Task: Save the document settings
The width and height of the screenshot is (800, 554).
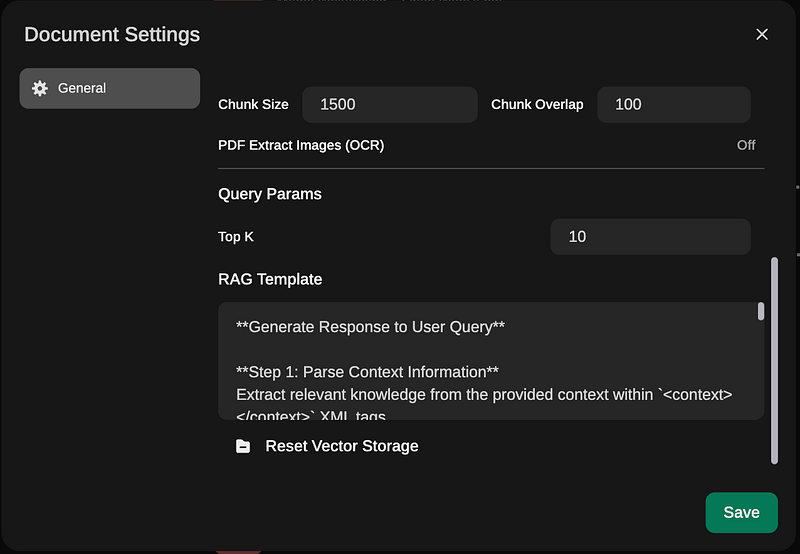Action: coord(741,513)
